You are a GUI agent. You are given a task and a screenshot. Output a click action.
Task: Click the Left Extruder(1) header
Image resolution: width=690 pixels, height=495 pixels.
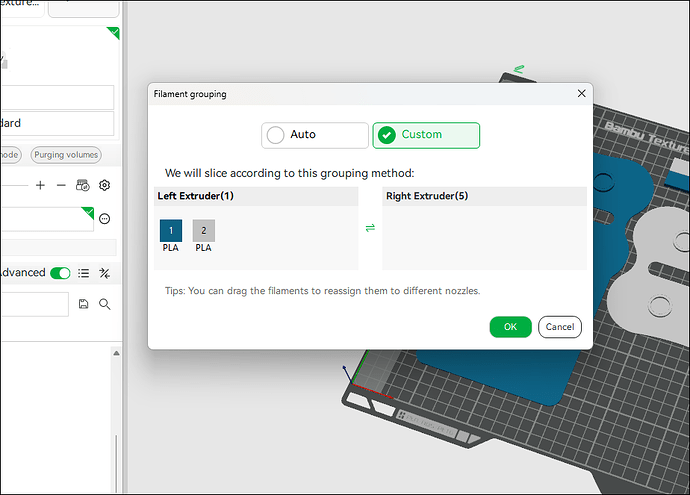click(256, 196)
